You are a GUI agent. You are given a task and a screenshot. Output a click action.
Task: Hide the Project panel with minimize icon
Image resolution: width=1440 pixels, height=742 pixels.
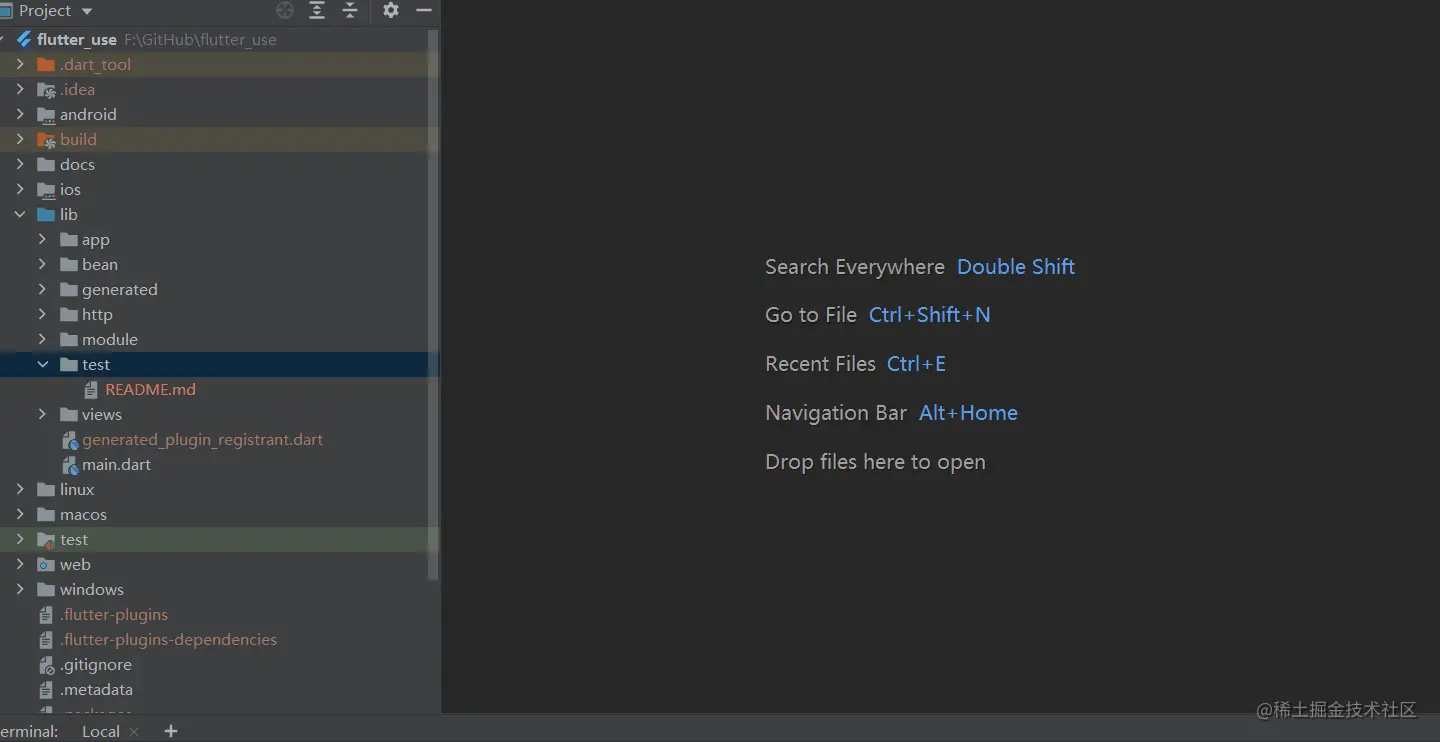424,10
